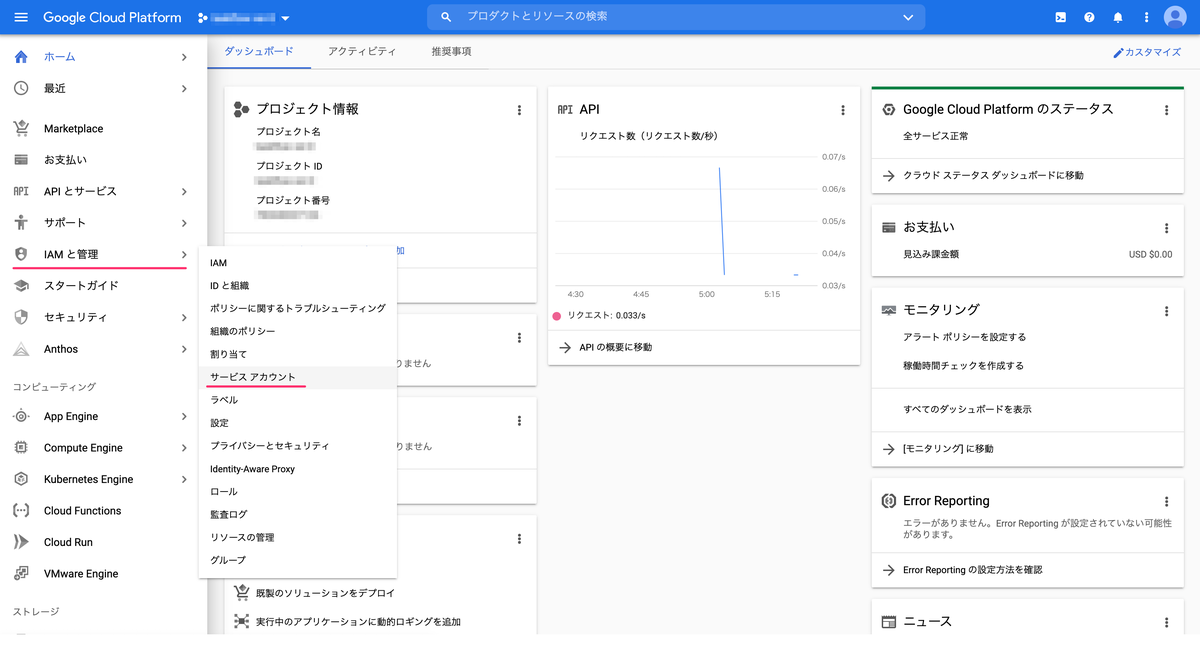Switch to the アクティビティ tab
1200x649 pixels.
[x=361, y=51]
